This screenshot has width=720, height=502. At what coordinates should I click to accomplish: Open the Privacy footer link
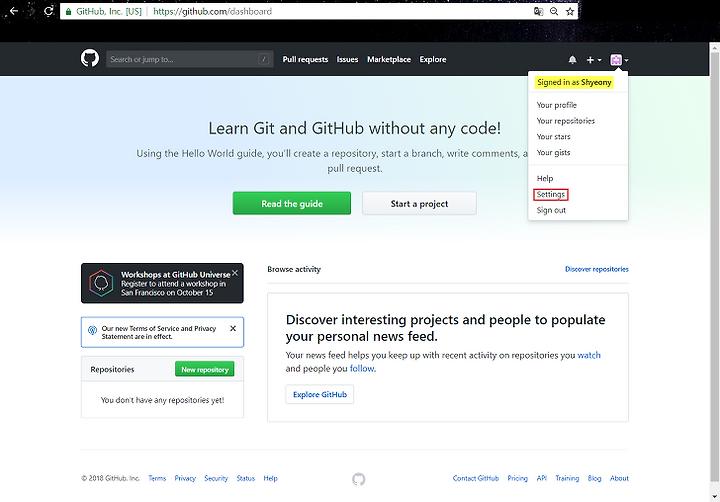pyautogui.click(x=185, y=478)
